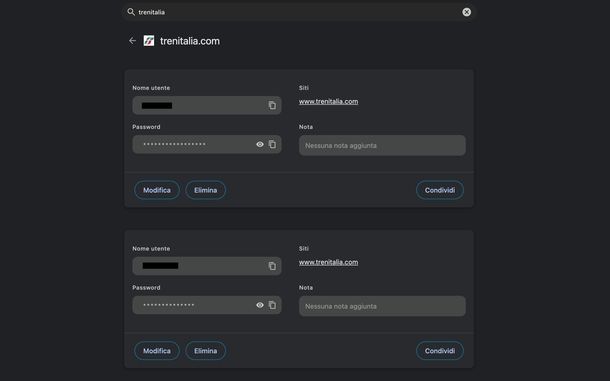Click Modifica in the second card
Screen dimensions: 610x381
coord(157,351)
